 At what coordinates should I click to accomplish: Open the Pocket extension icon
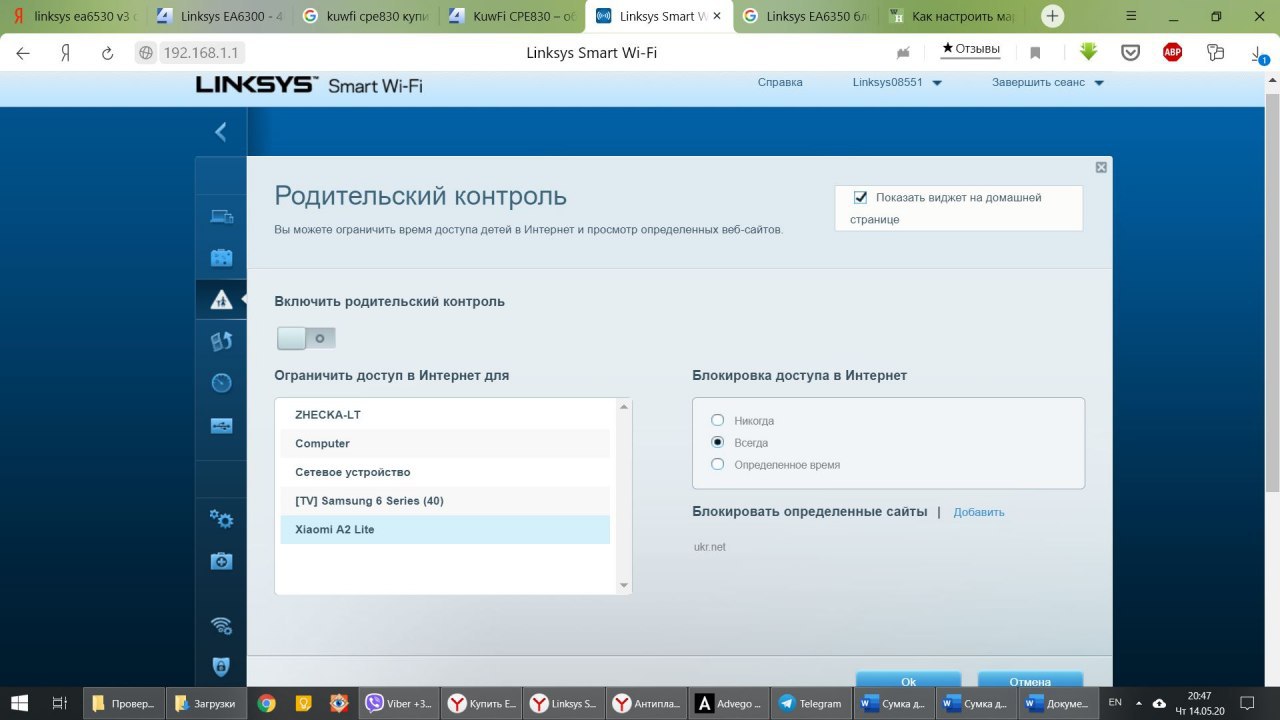tap(1131, 52)
